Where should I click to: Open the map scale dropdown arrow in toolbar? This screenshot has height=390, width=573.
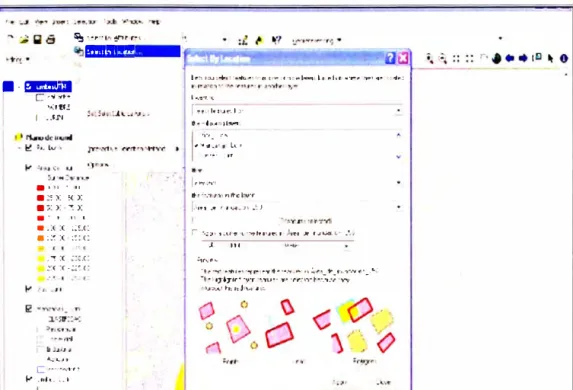[224, 40]
